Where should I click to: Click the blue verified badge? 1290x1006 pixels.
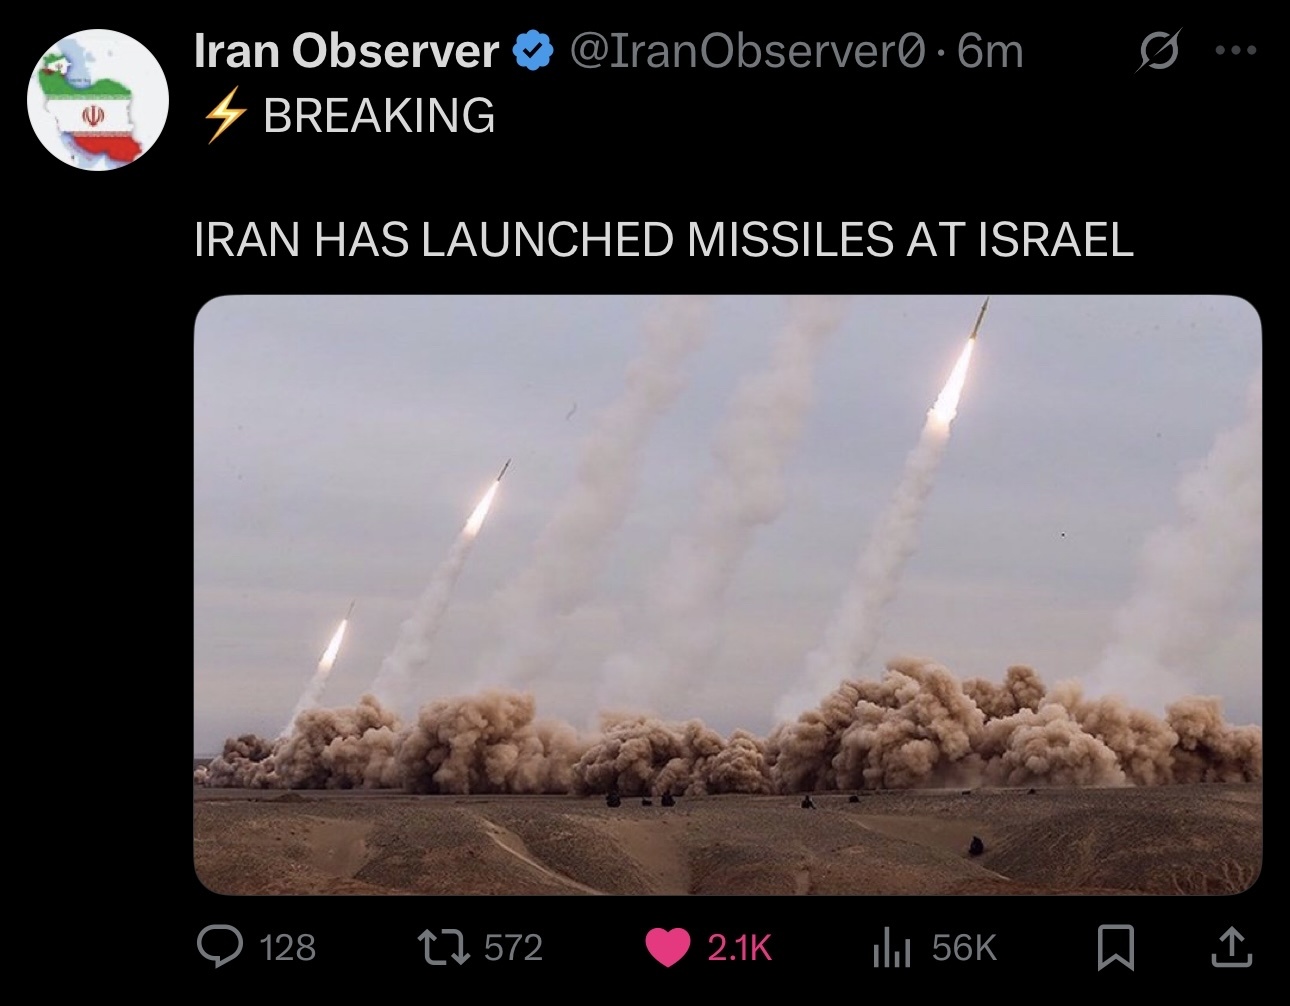coord(534,51)
